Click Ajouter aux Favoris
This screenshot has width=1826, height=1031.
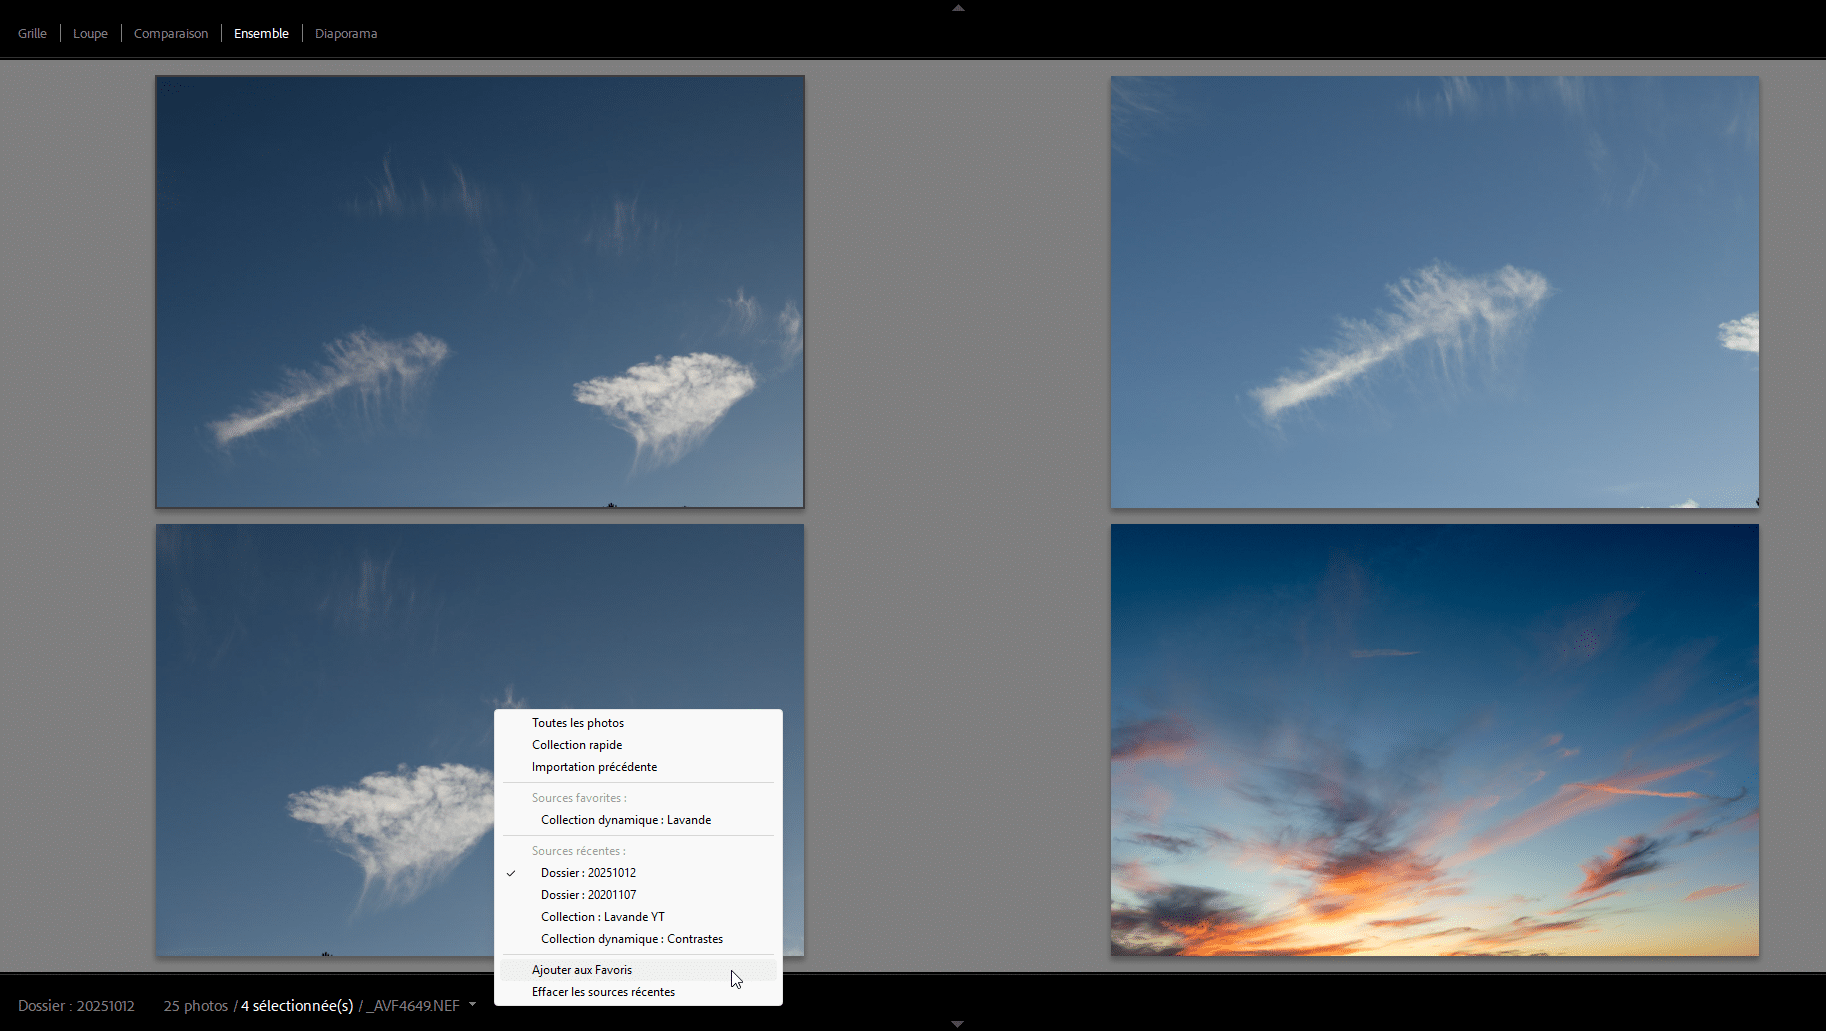tap(582, 969)
